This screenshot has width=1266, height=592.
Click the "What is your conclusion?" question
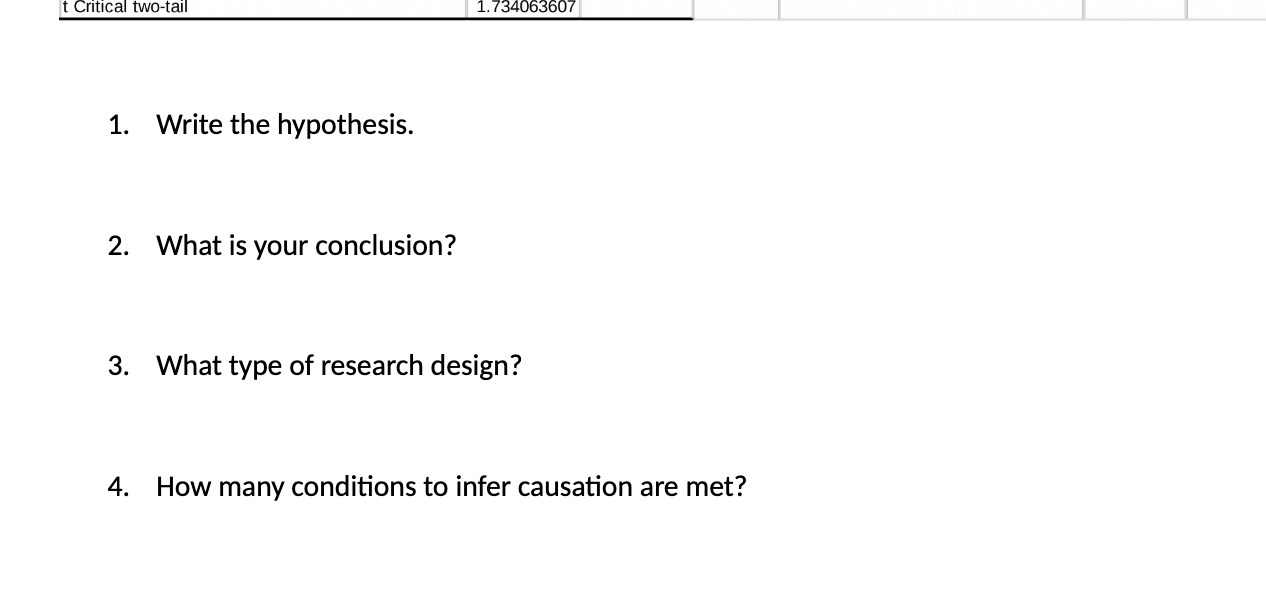click(306, 246)
